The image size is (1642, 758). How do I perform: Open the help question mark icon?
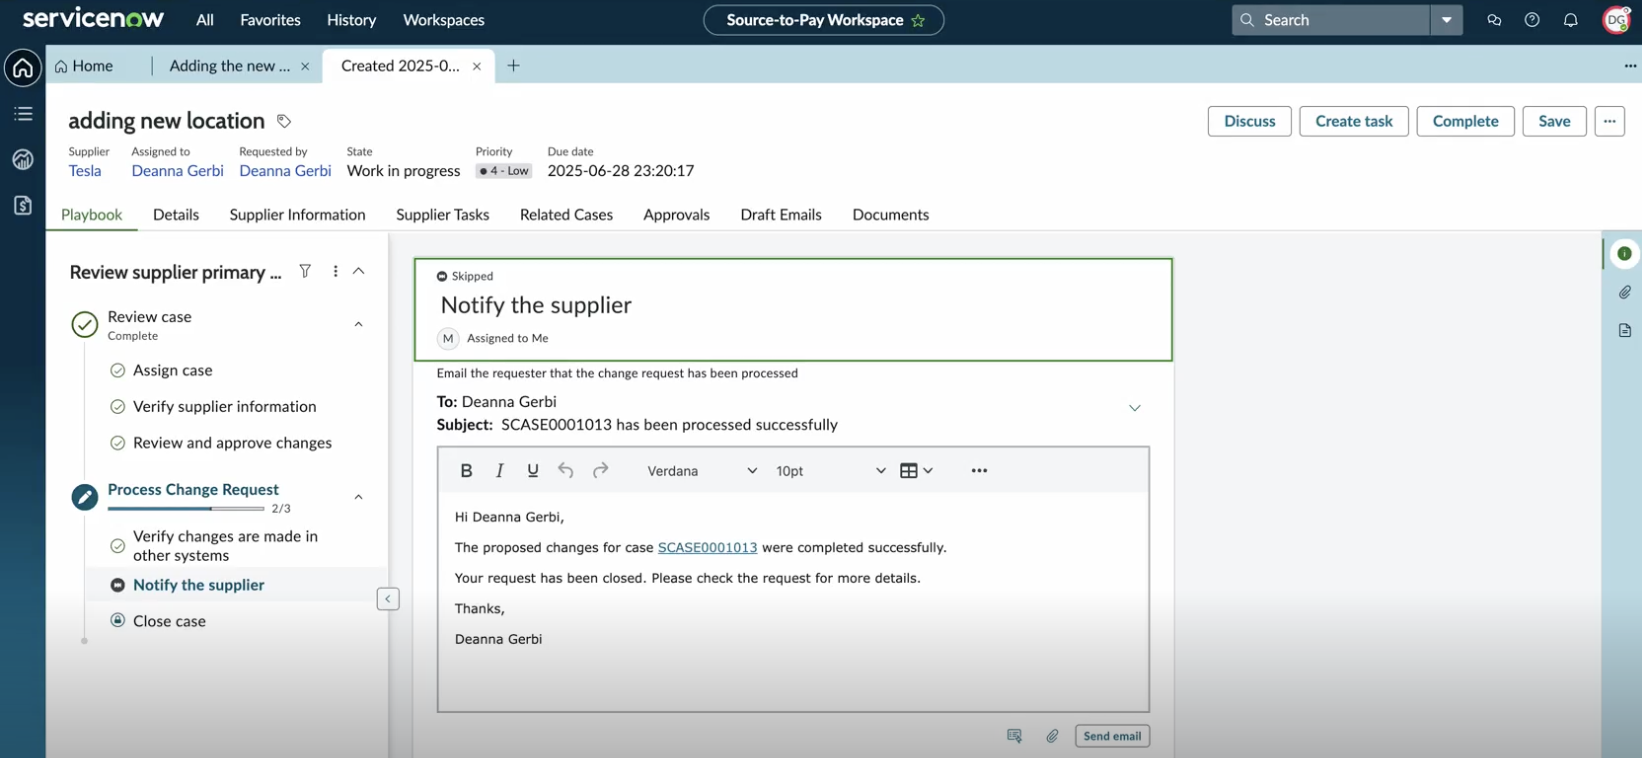[x=1532, y=20]
